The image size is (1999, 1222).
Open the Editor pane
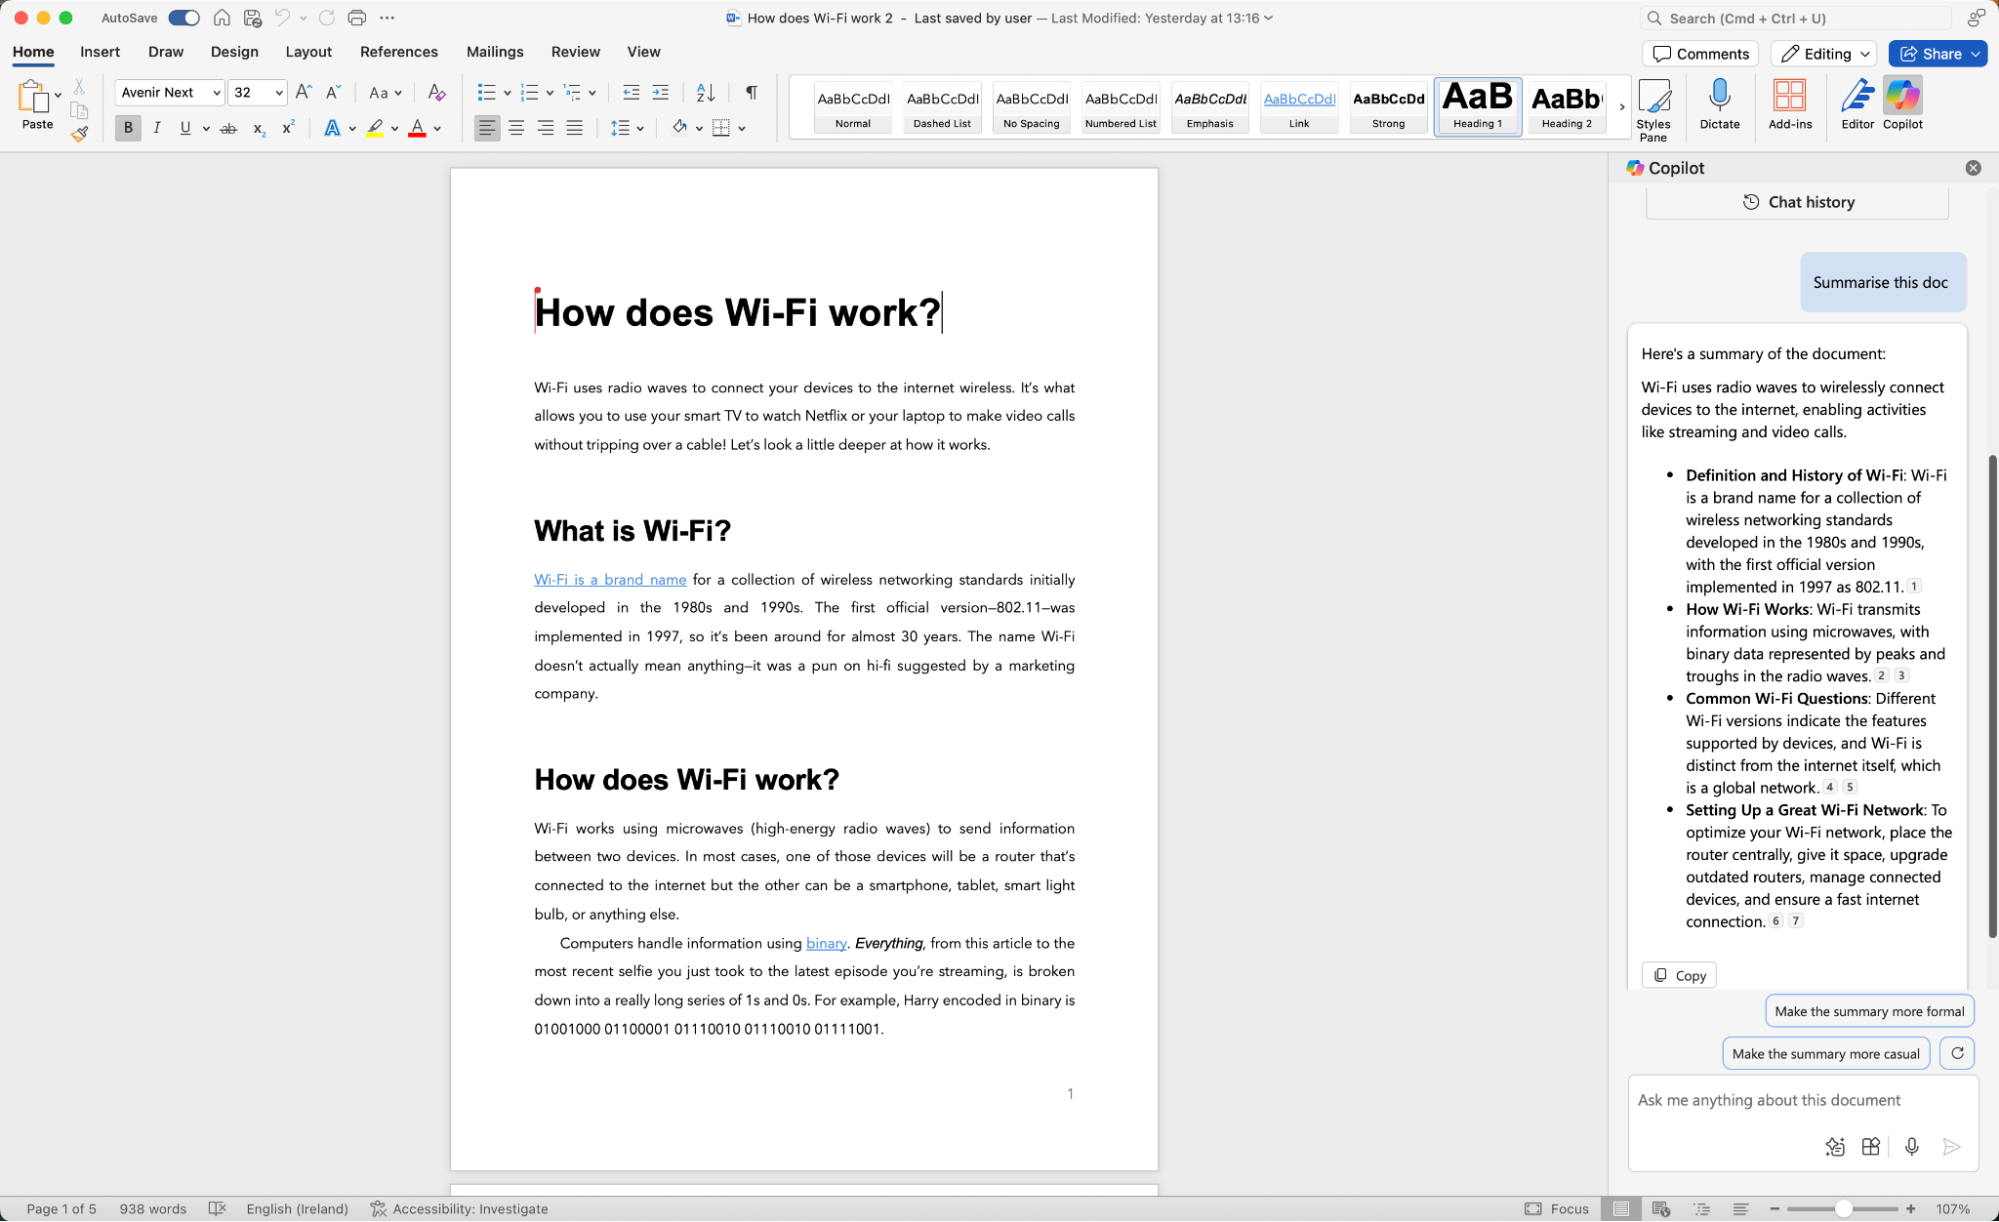point(1857,105)
